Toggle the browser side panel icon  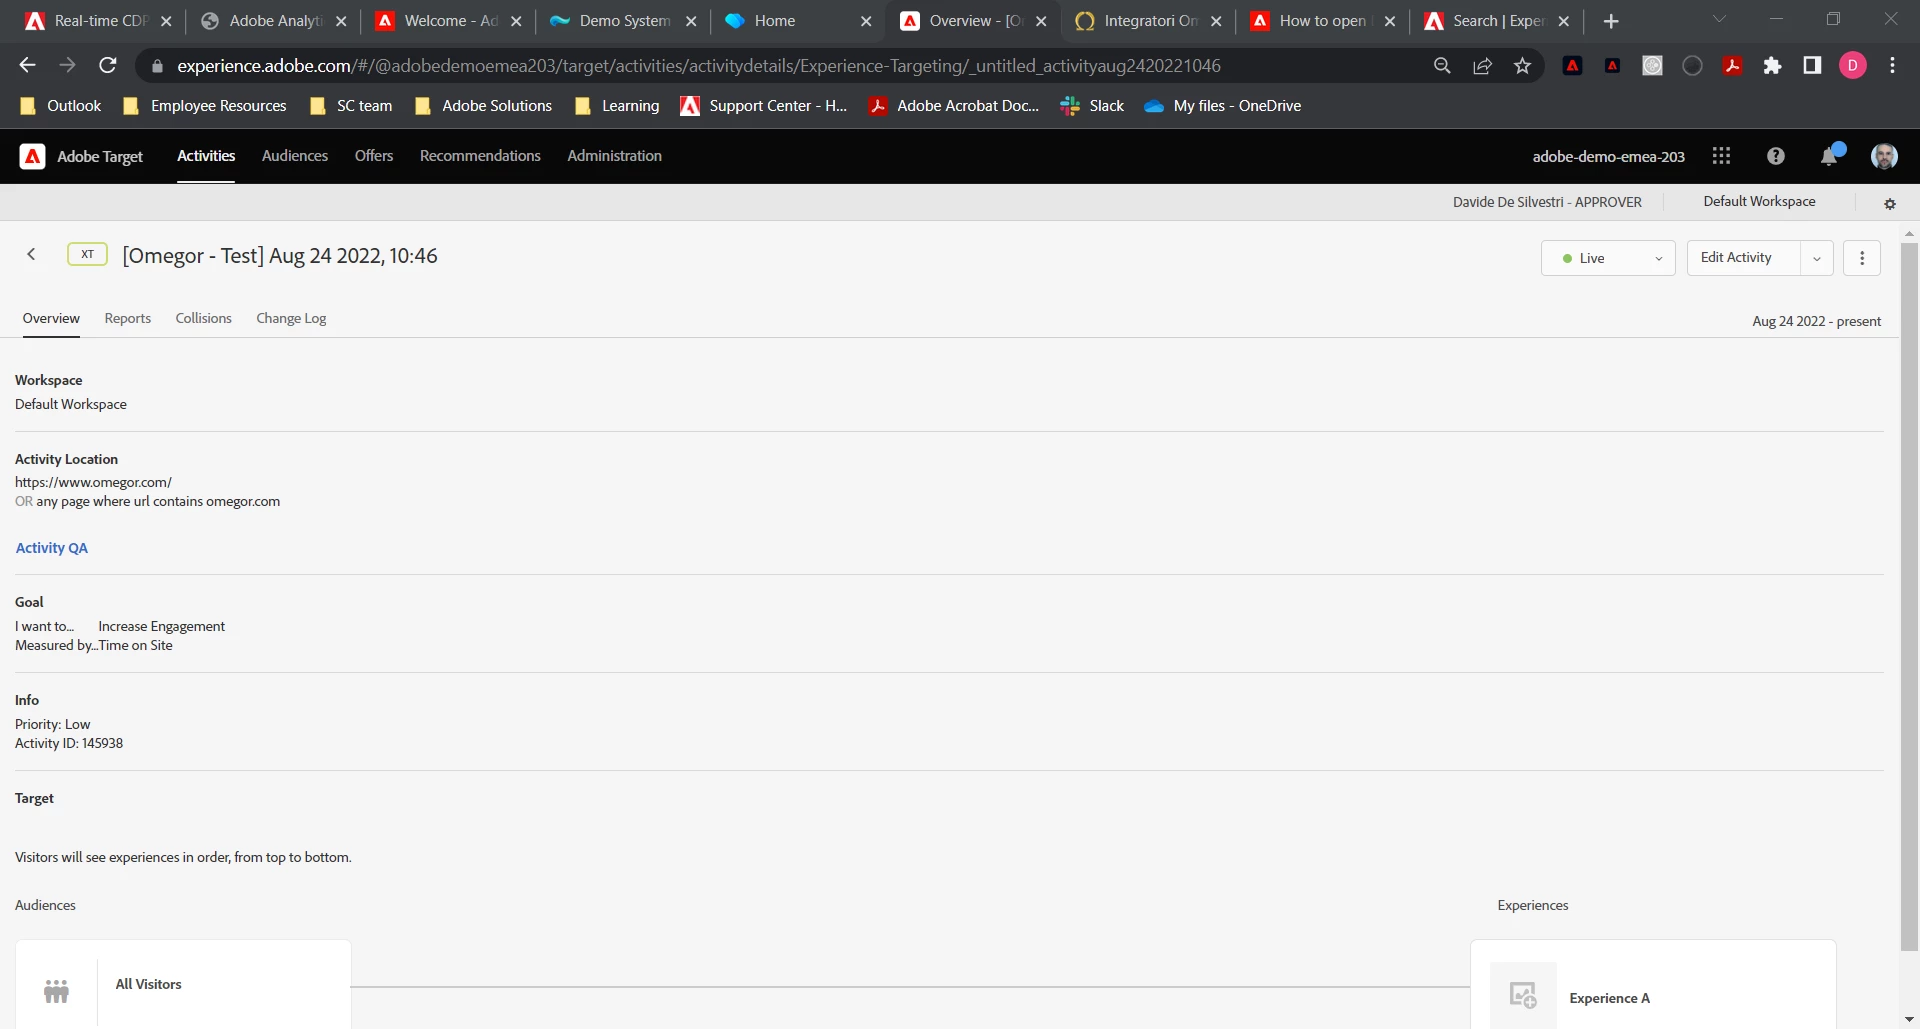coord(1812,66)
